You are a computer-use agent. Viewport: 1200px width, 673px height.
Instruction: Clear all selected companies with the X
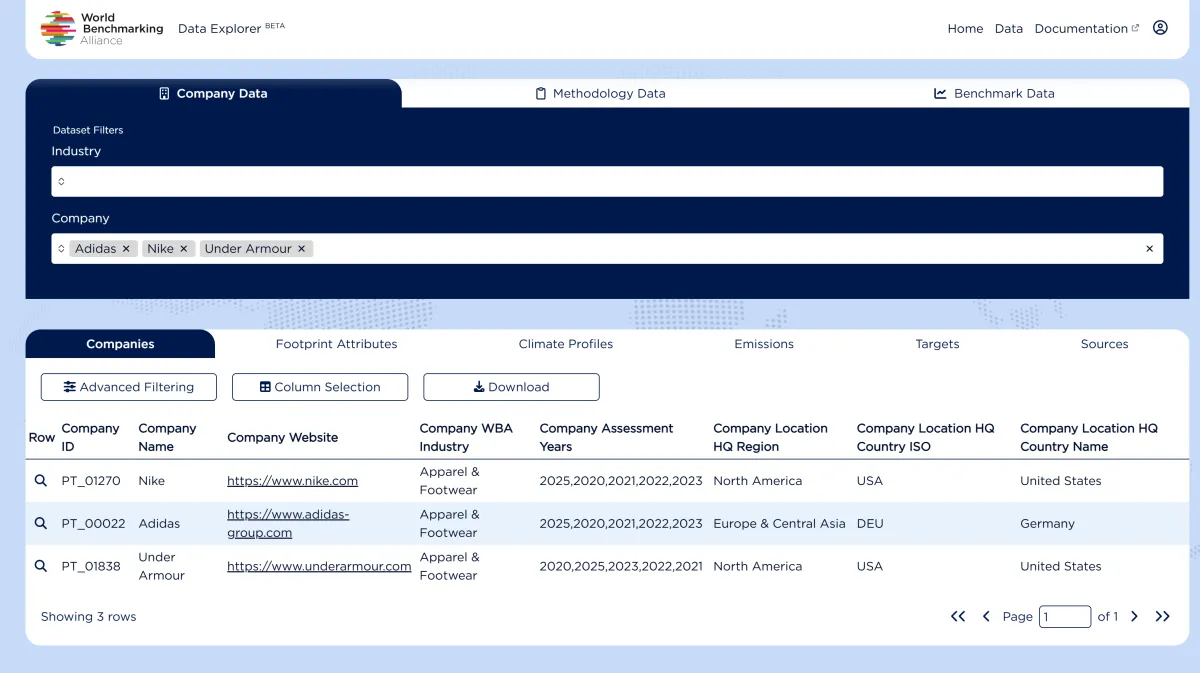coord(1149,248)
